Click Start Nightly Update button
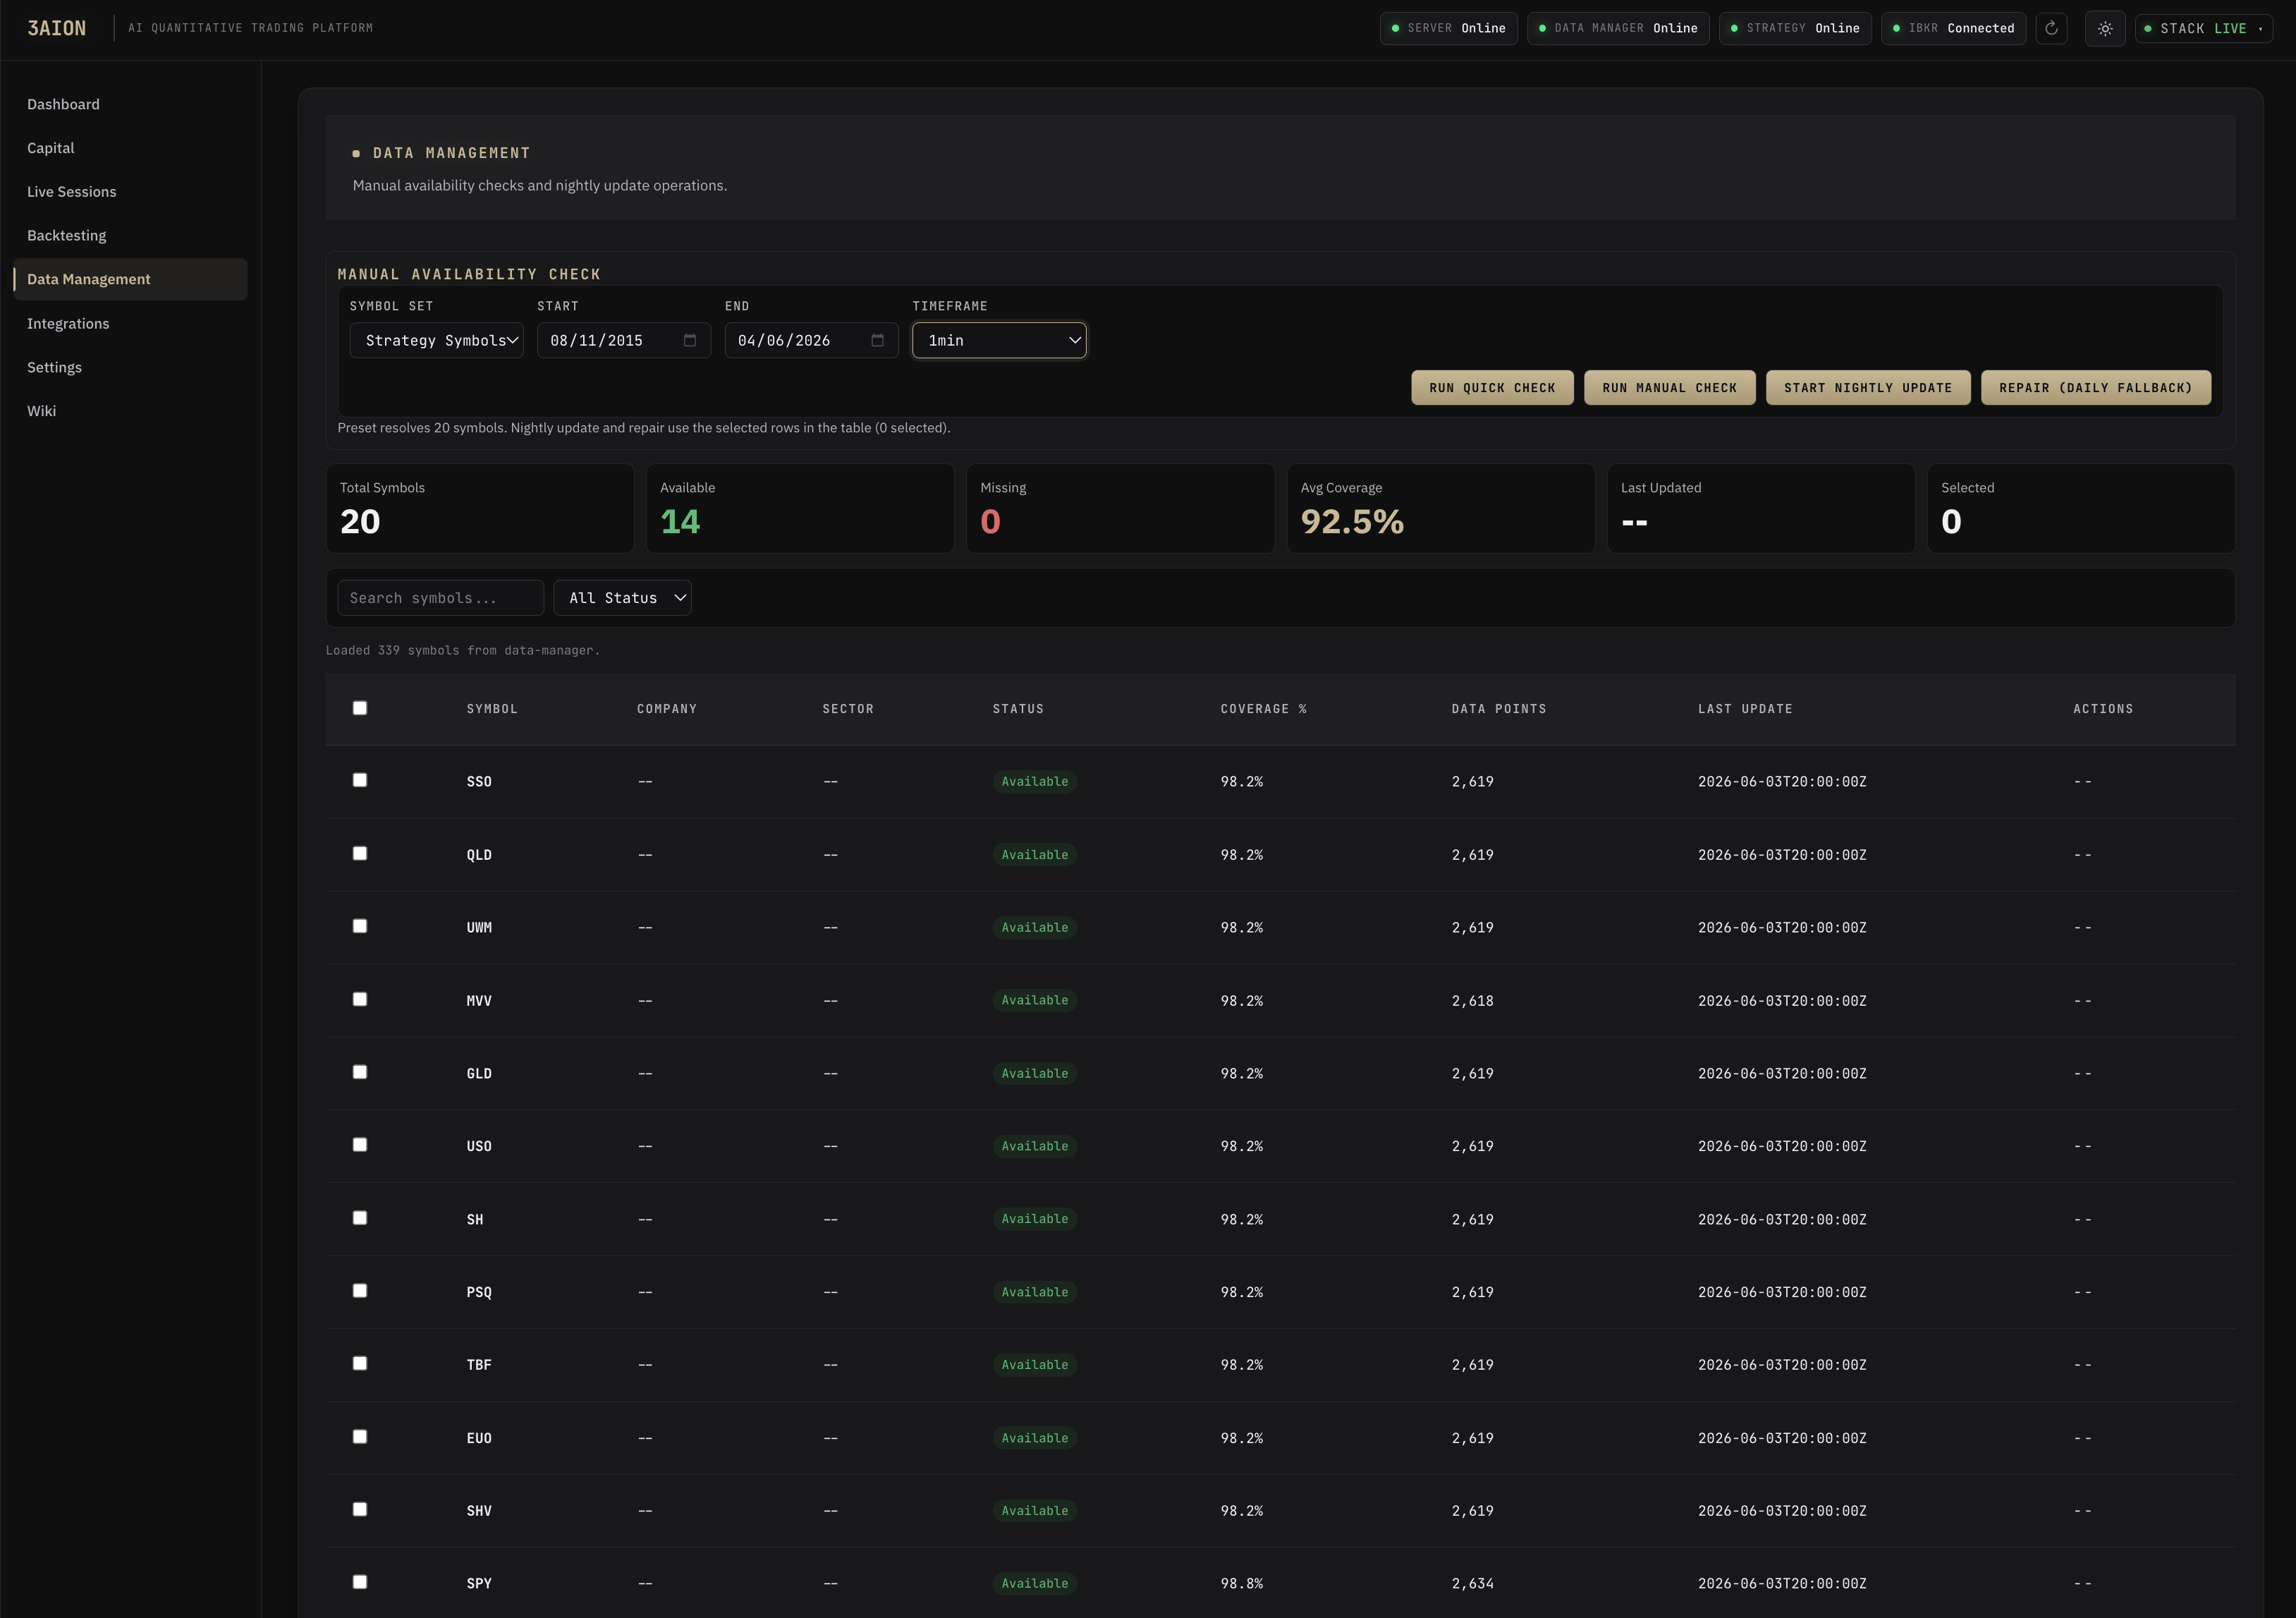Image resolution: width=2296 pixels, height=1618 pixels. (1868, 388)
